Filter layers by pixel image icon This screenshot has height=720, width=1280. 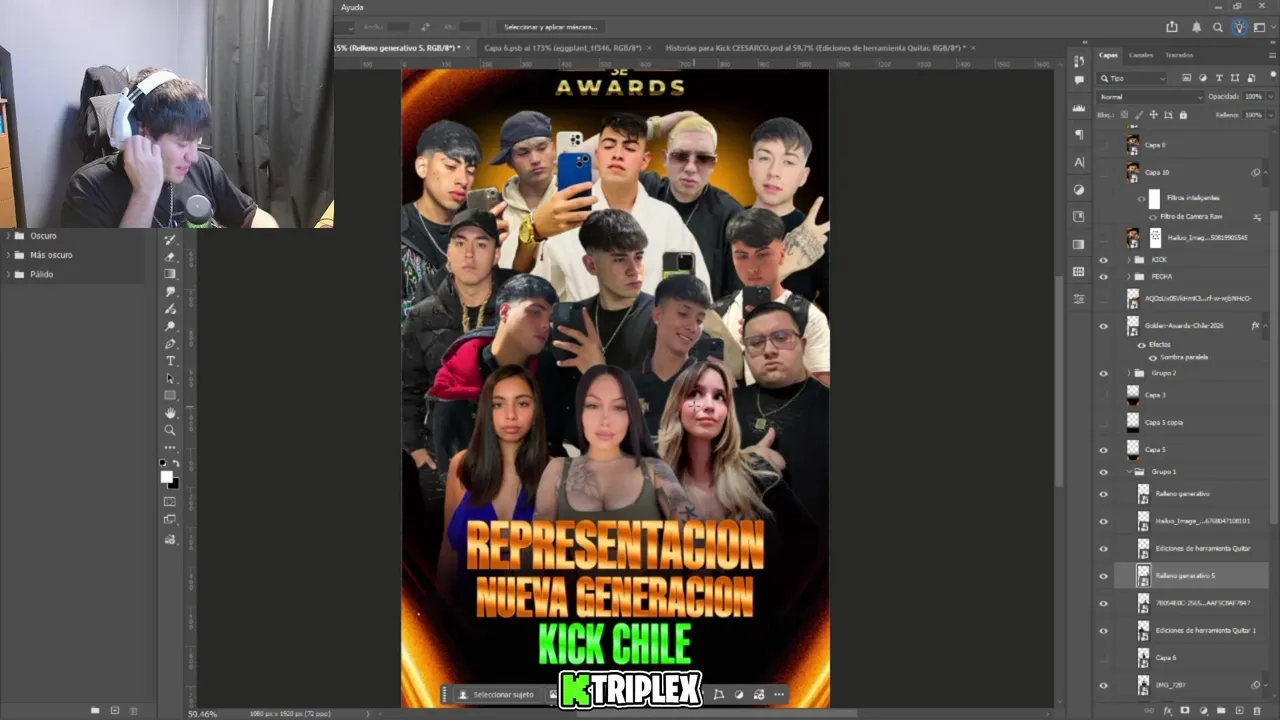click(1186, 78)
